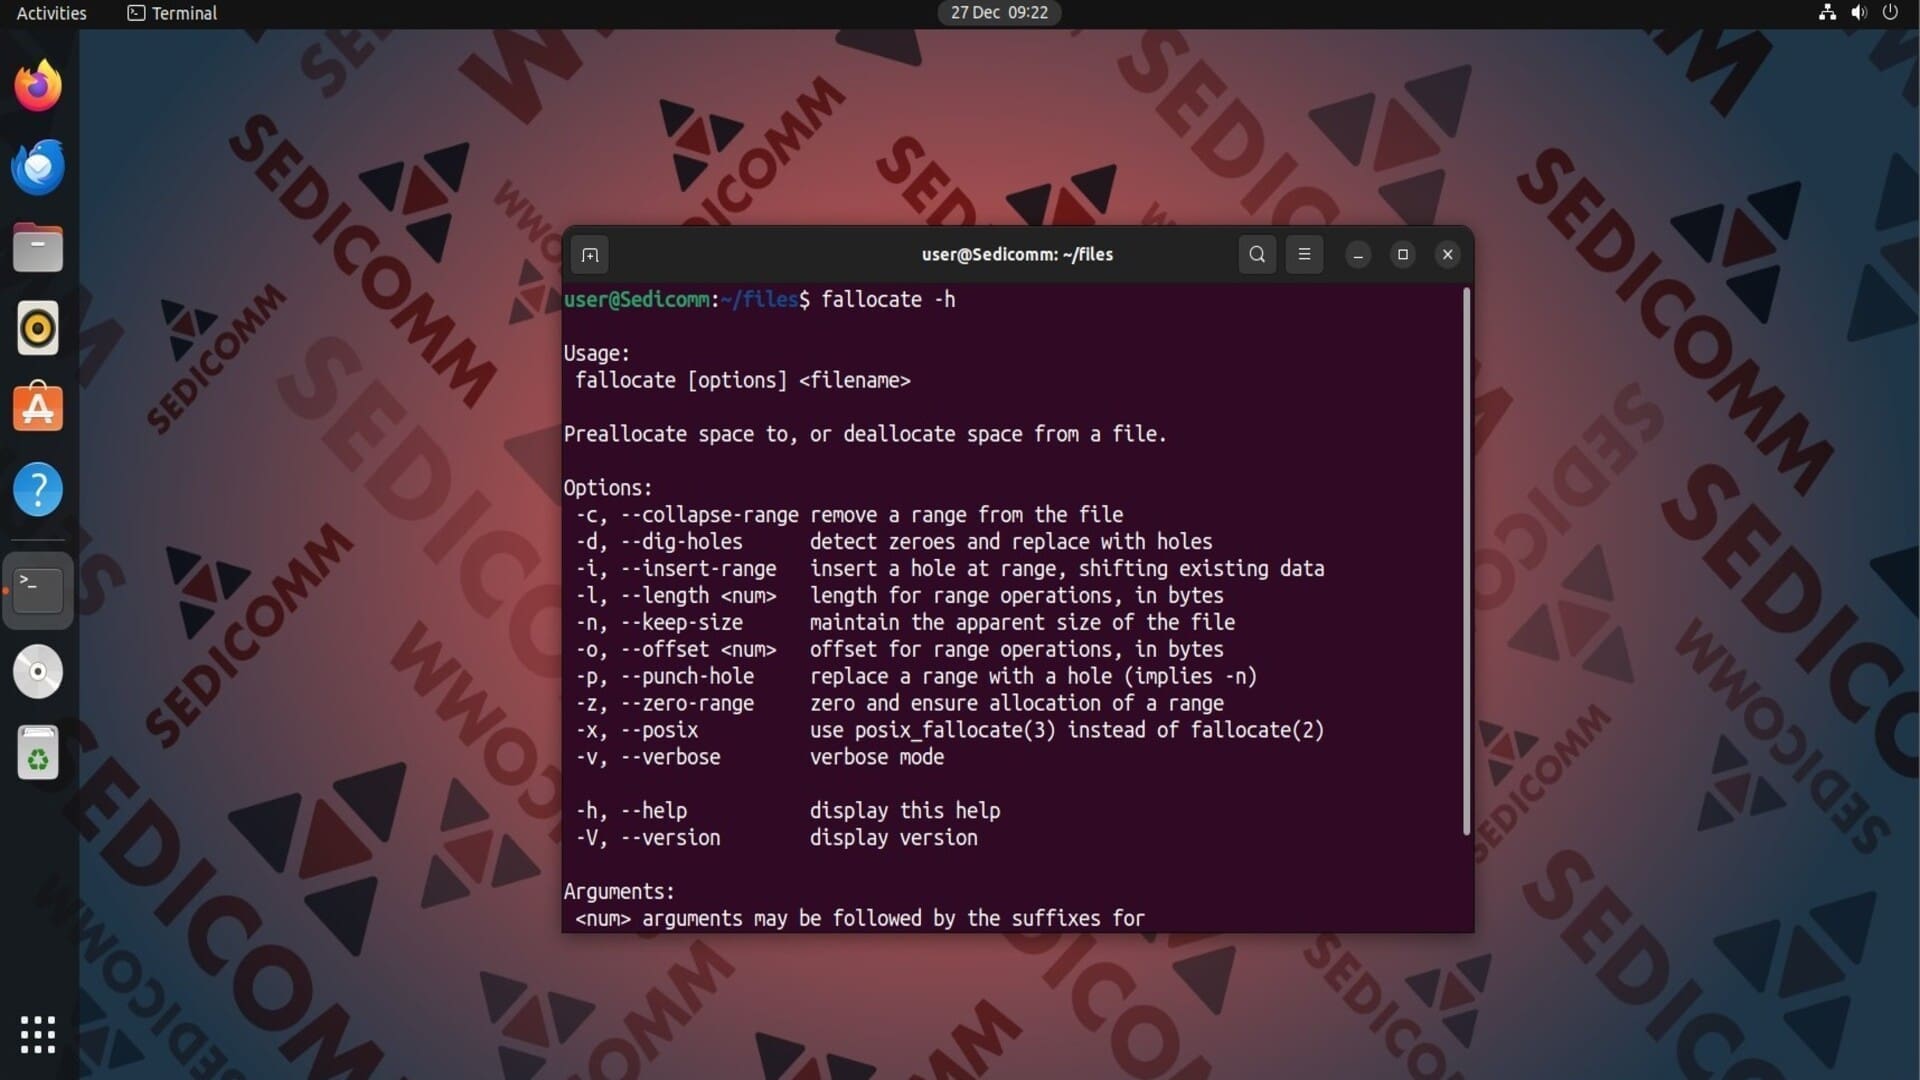Open the Trash from dock
Screen dimensions: 1920x1080
pyautogui.click(x=38, y=752)
